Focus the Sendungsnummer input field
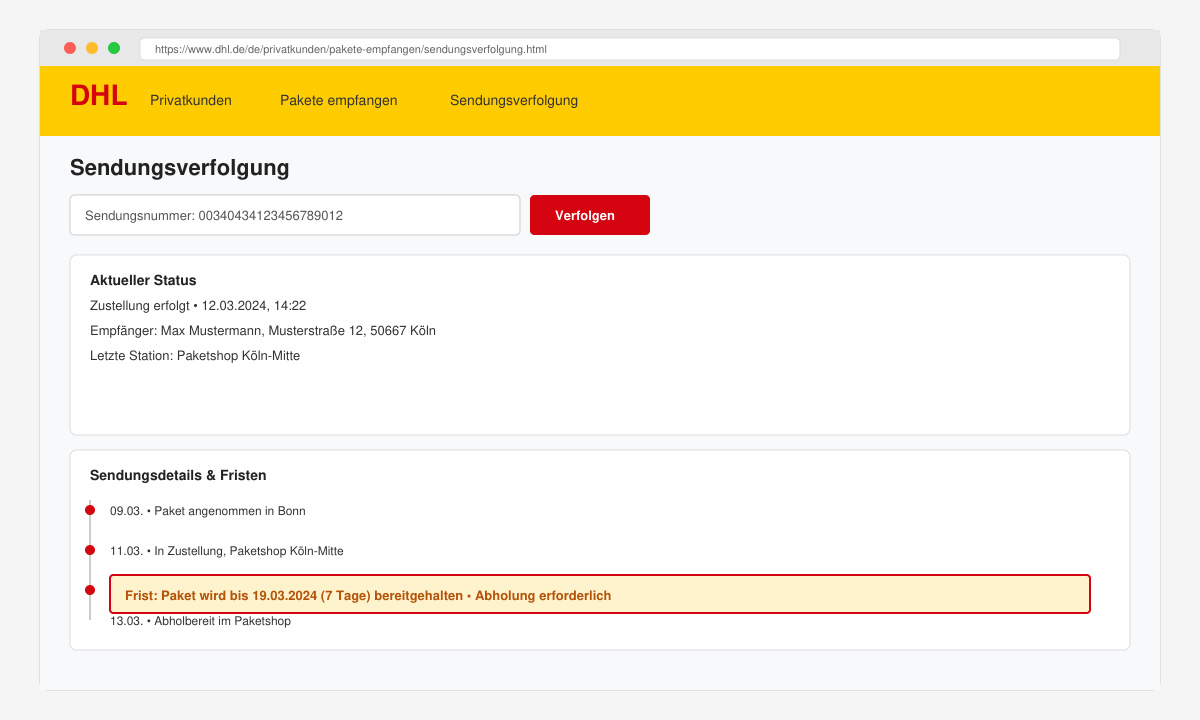The width and height of the screenshot is (1200, 720). 295,215
